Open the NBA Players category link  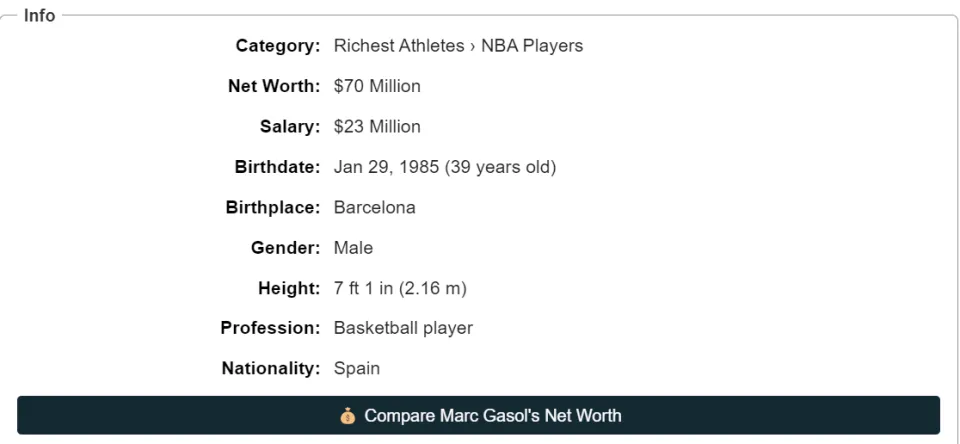click(x=532, y=46)
